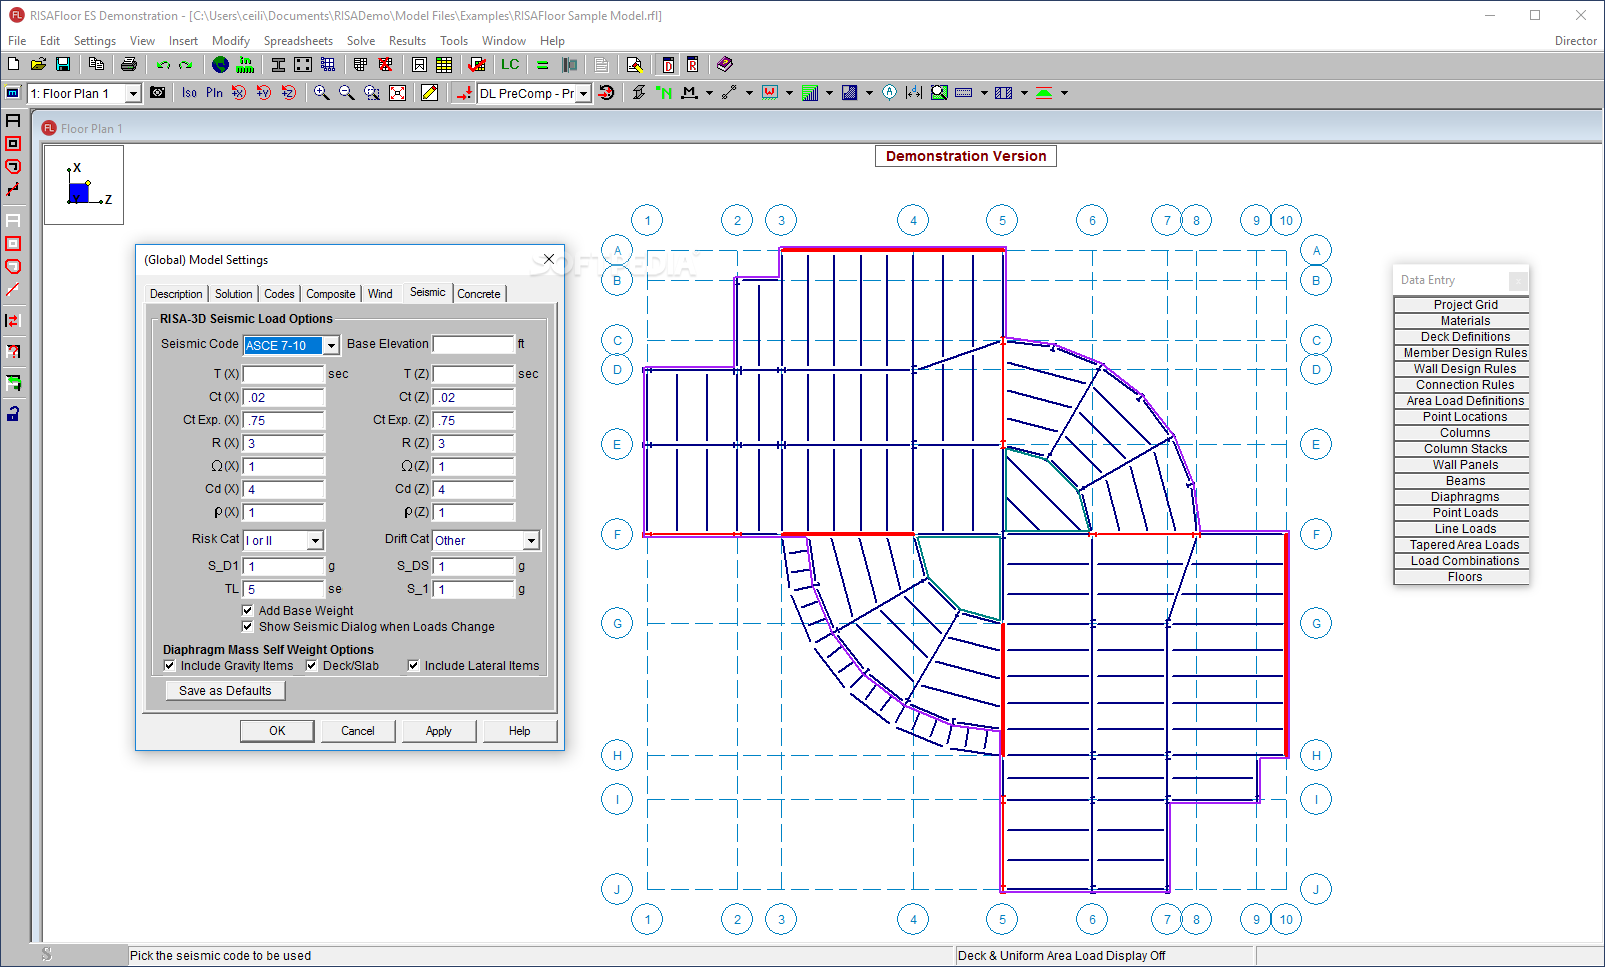Image resolution: width=1605 pixels, height=967 pixels.
Task: Redo the last action
Action: 185,64
